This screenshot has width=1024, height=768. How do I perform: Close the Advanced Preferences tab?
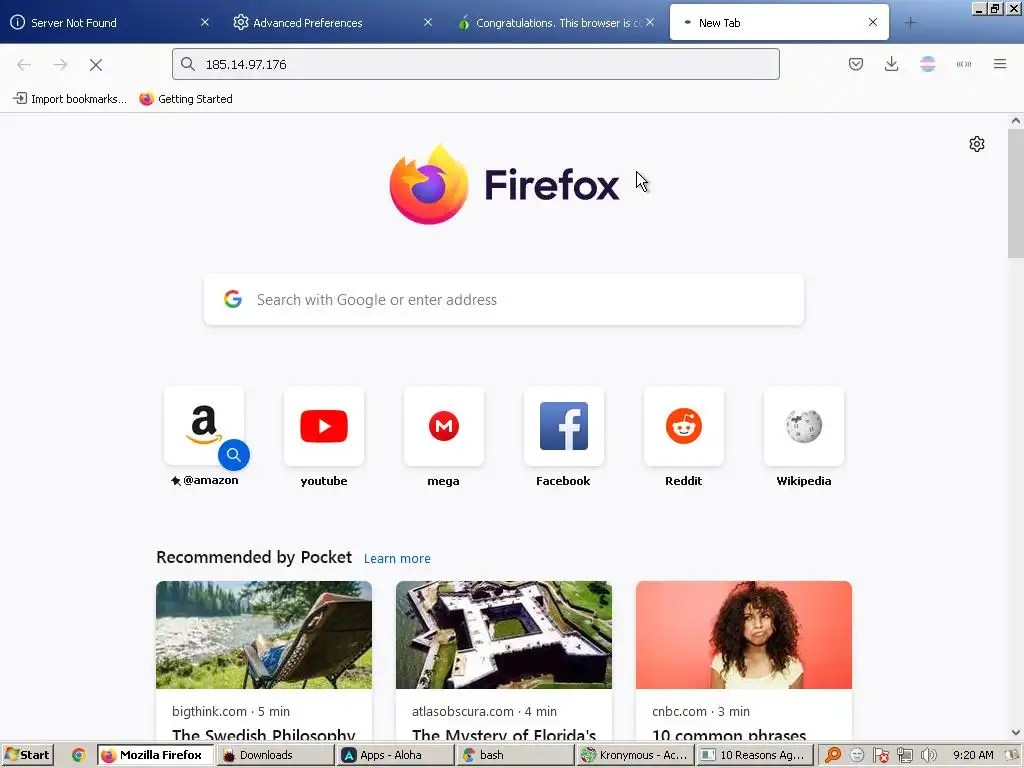click(x=428, y=22)
